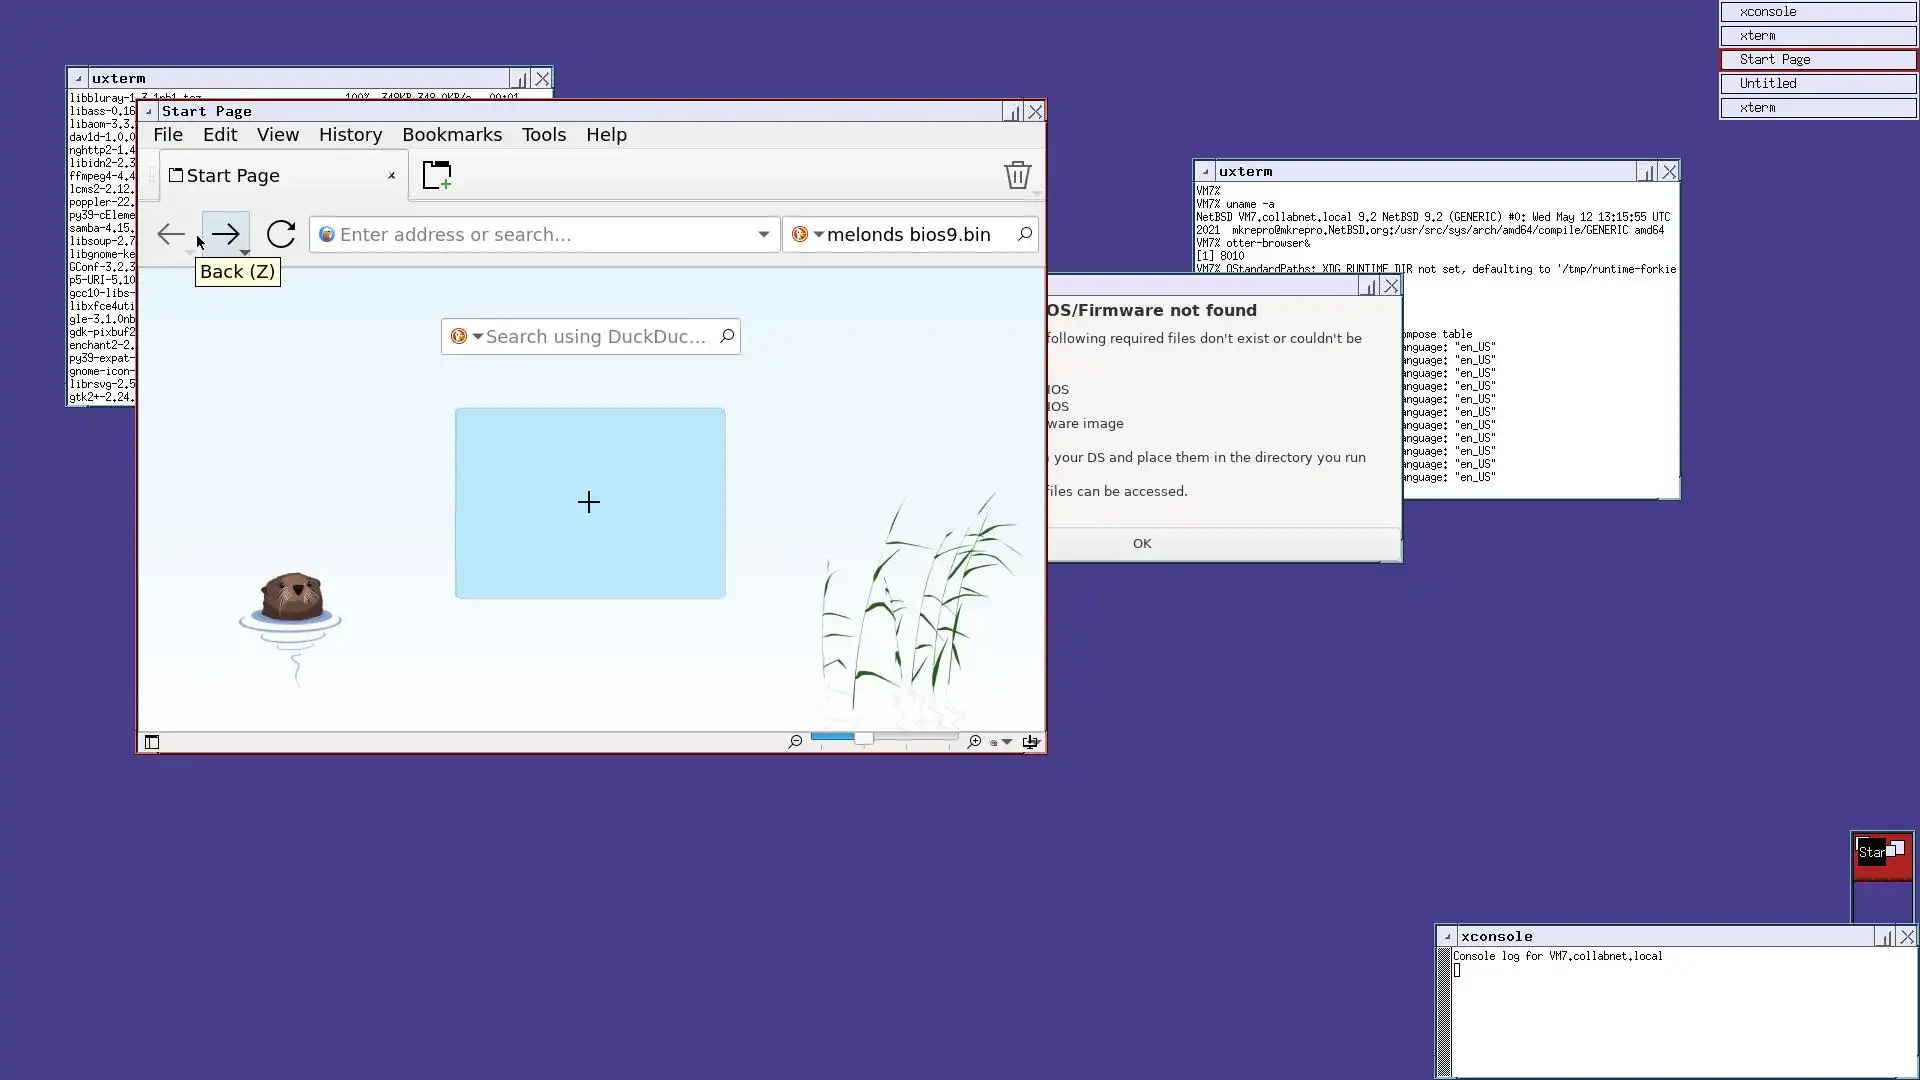This screenshot has height=1080, width=1920.
Task: Open the downloads icon in status bar
Action: 1030,742
